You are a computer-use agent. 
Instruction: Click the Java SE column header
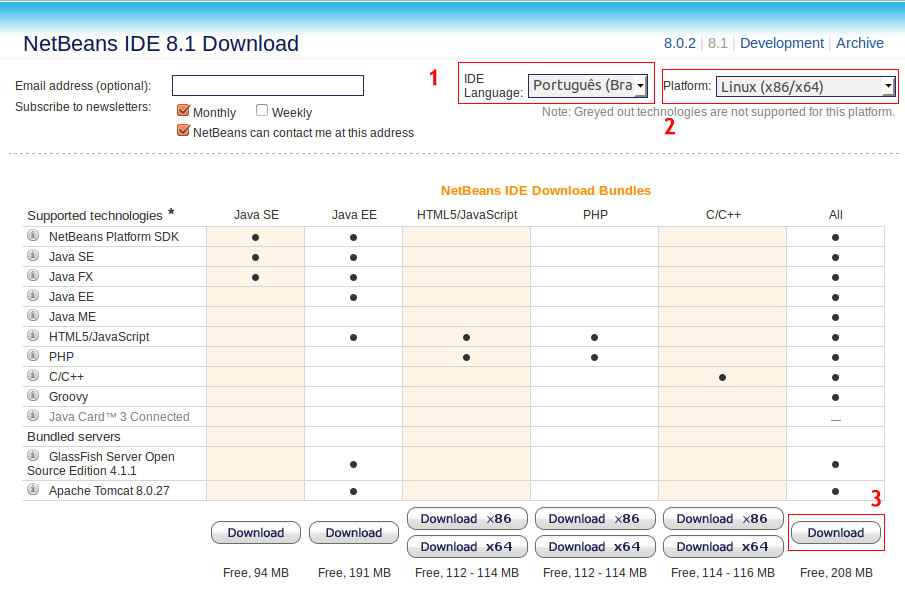click(x=256, y=215)
